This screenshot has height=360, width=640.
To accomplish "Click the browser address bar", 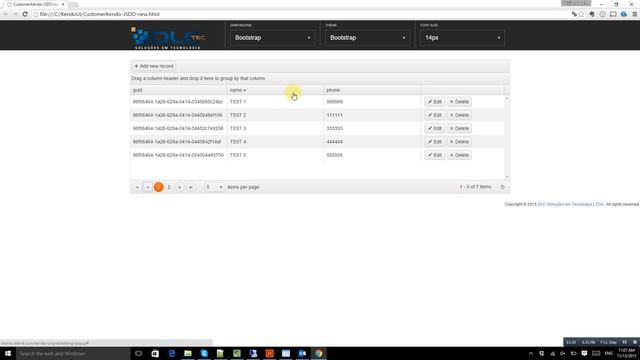I will [302, 14].
